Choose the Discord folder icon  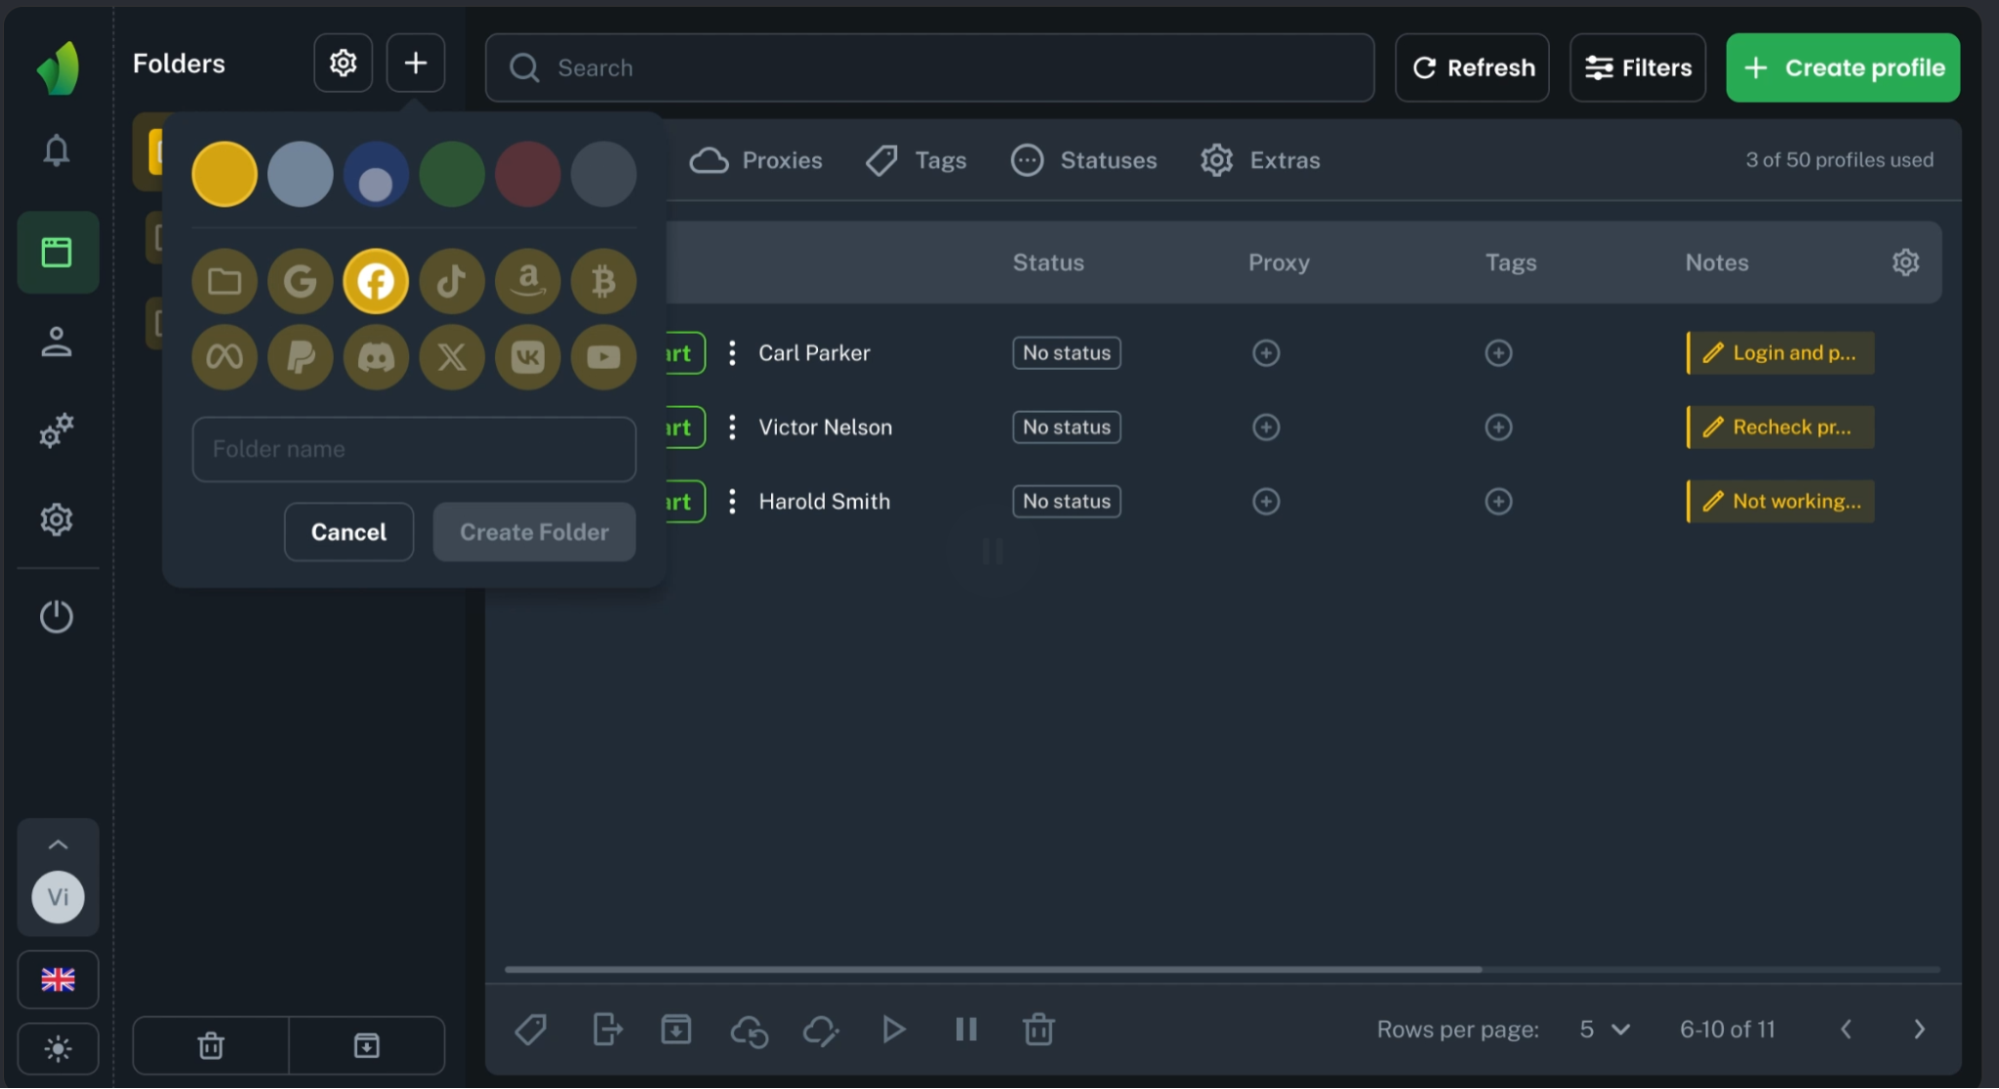(376, 357)
